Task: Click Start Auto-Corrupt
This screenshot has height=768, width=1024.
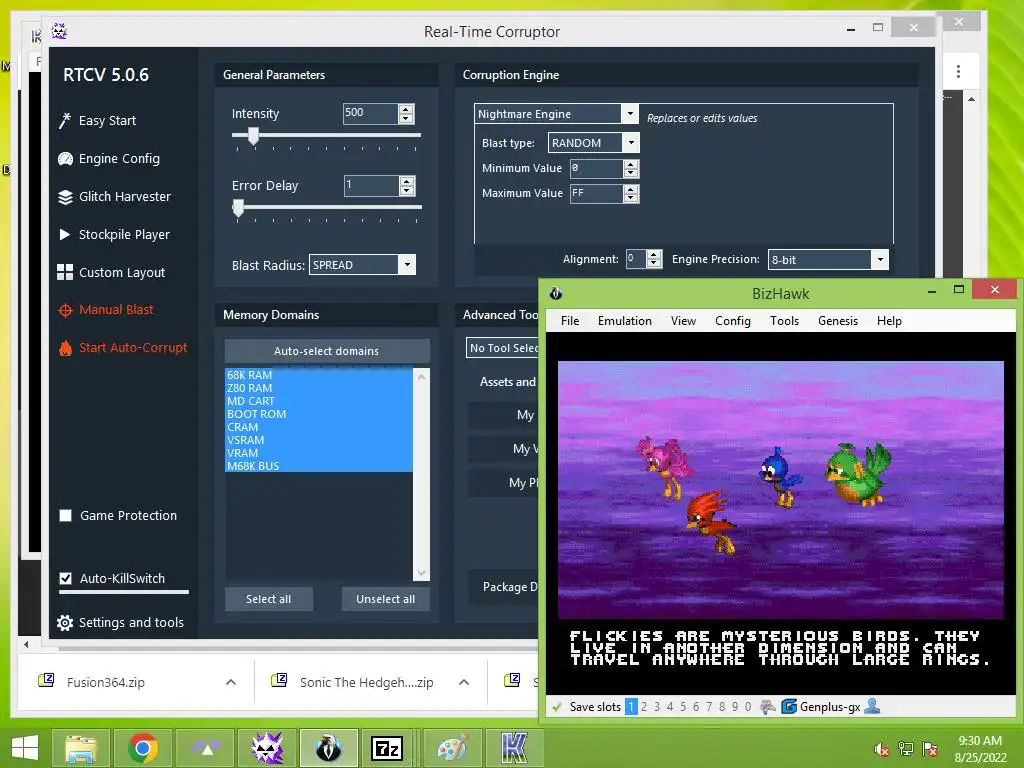Action: 123,347
